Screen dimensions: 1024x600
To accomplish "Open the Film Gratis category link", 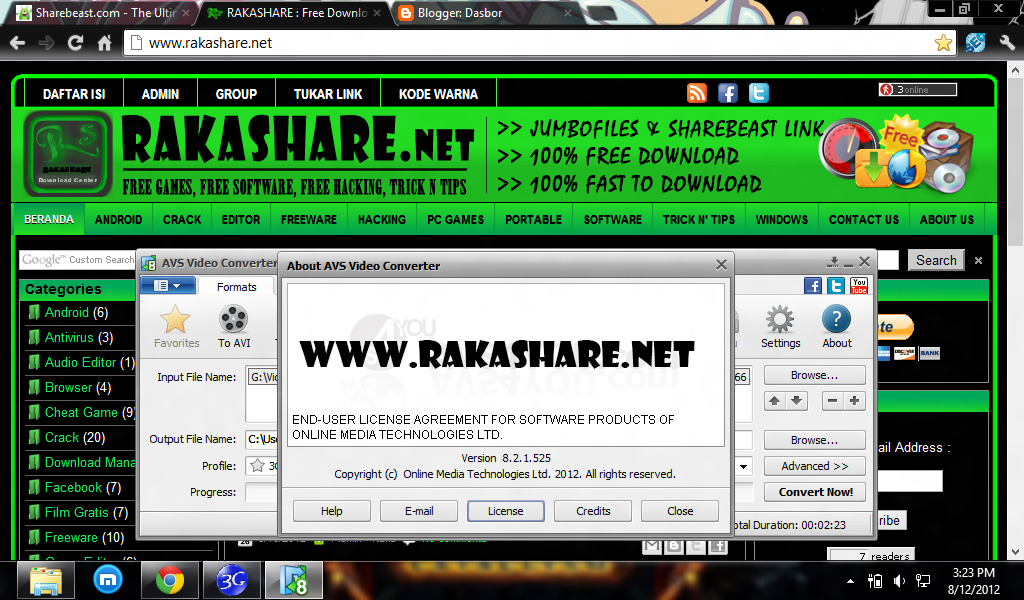I will pos(76,512).
